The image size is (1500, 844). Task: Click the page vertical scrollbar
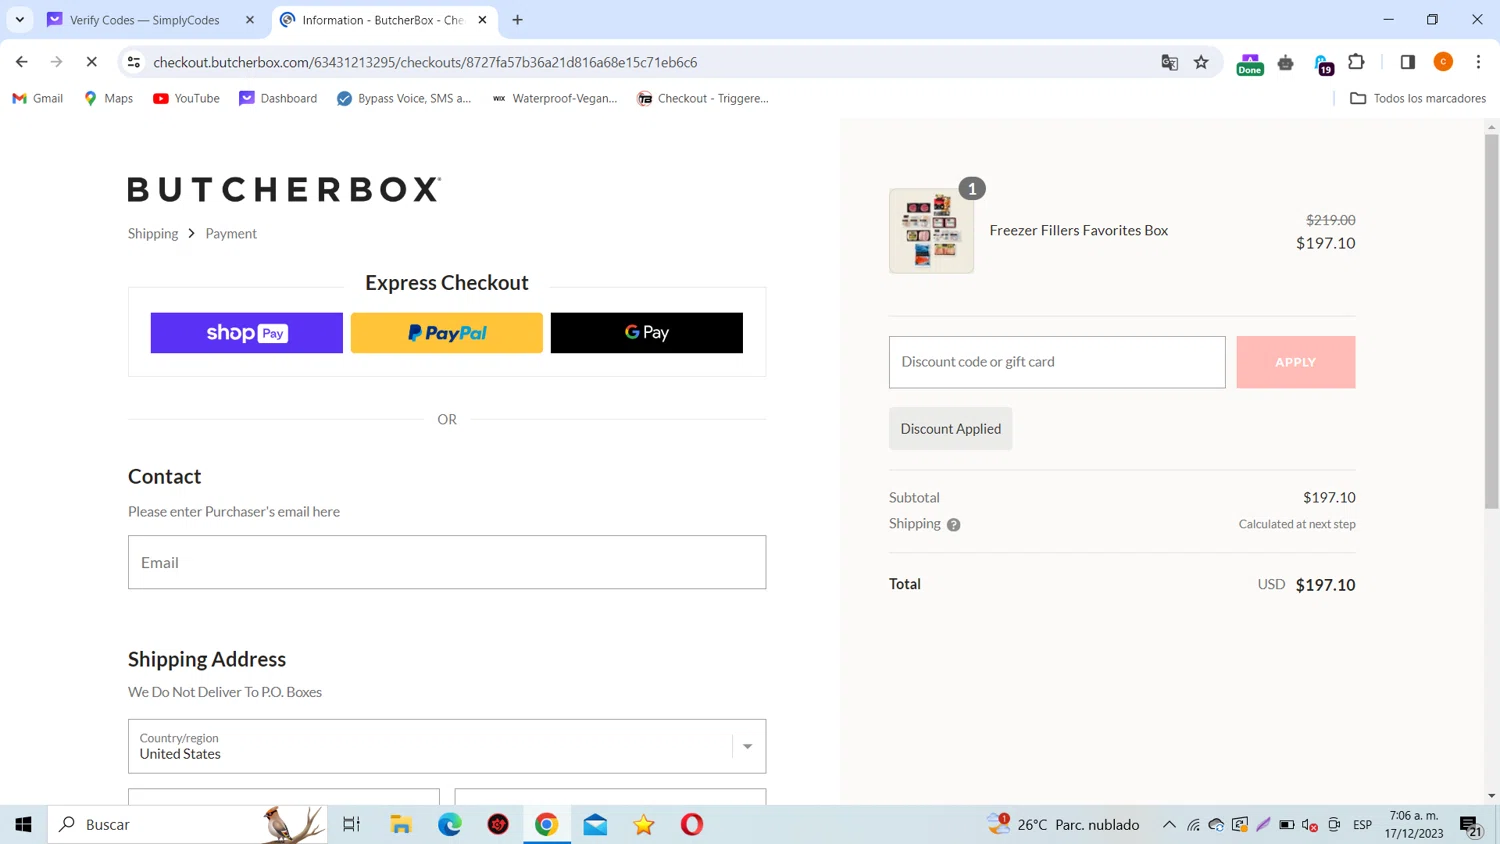coord(1492,320)
